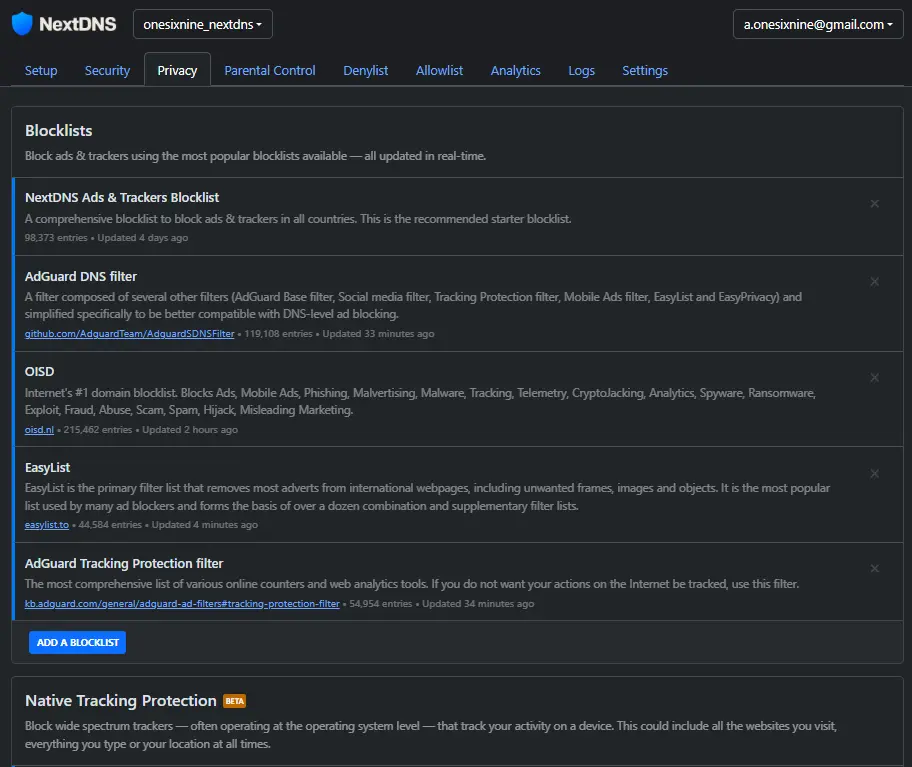The height and width of the screenshot is (767, 912).
Task: Click the NextDNS shield logo
Action: tap(22, 23)
